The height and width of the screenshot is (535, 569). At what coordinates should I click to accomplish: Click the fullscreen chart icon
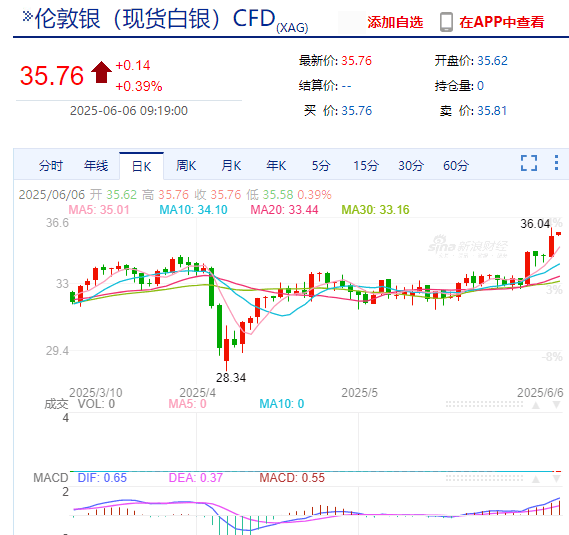pos(529,163)
